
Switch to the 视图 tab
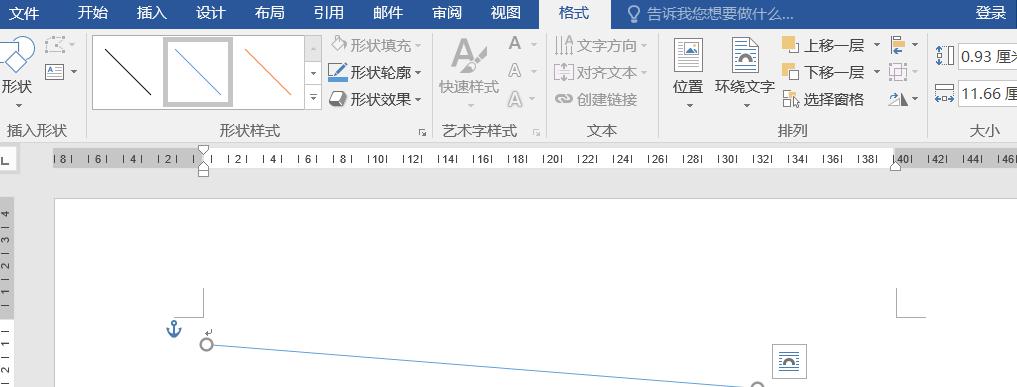506,13
